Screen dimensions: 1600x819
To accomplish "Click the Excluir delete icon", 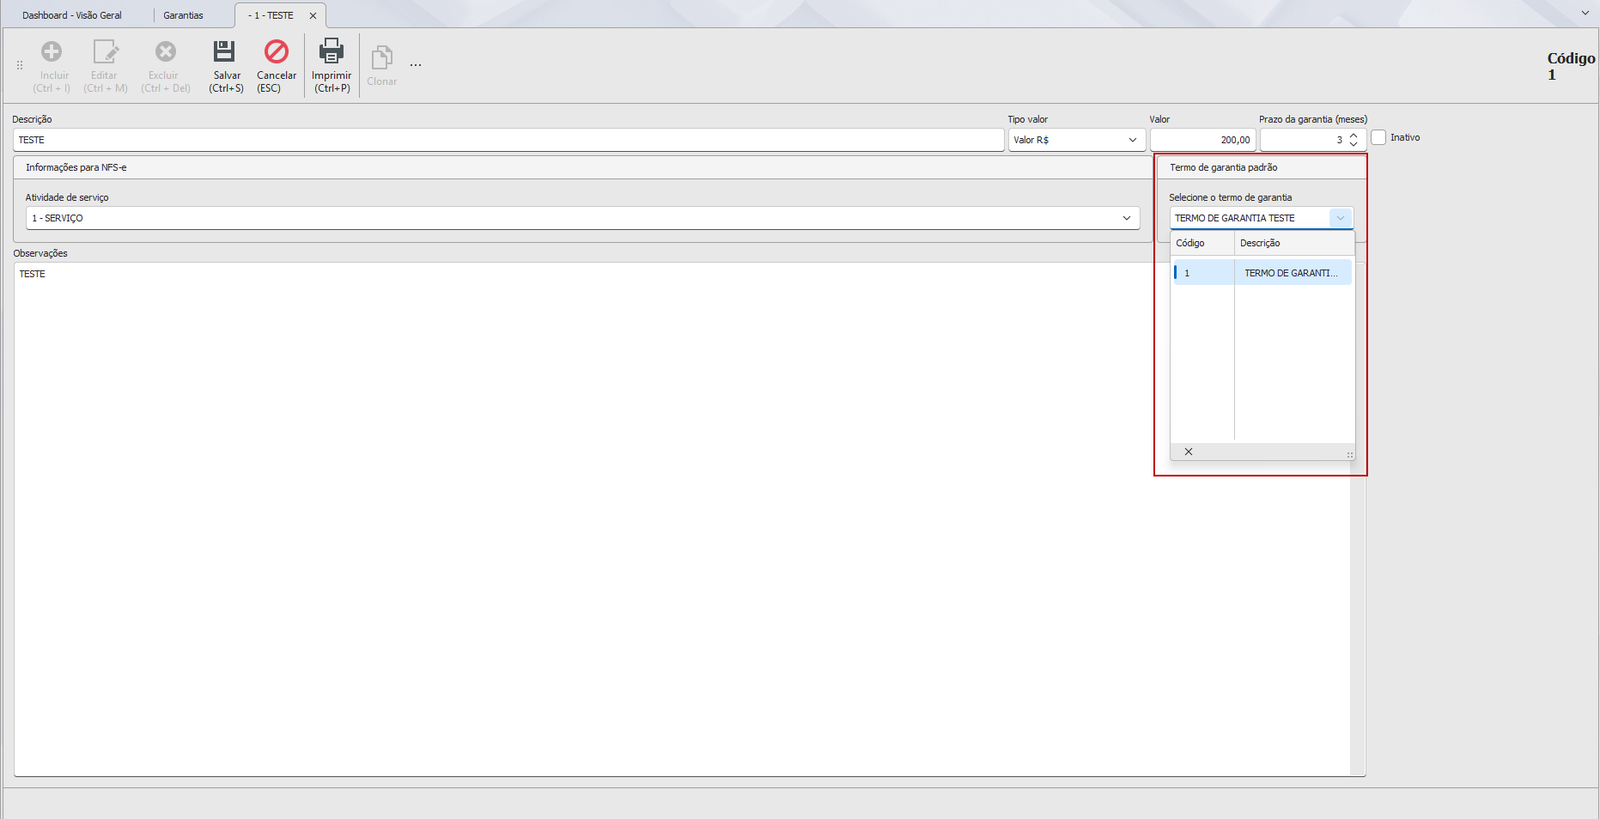I will pos(165,52).
